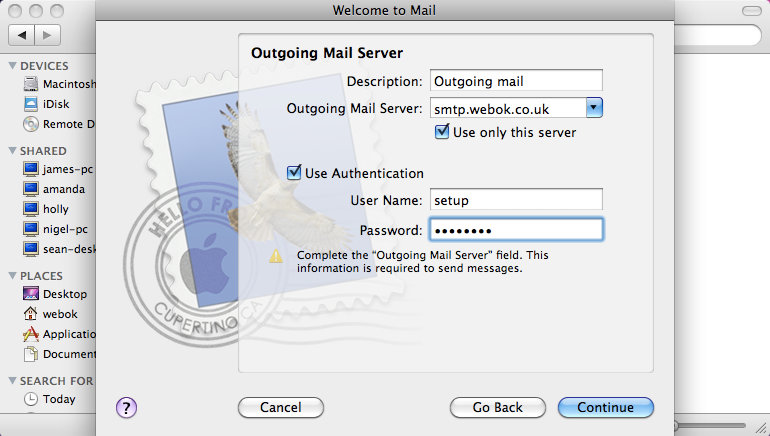Click the 'Password:' label text

391,230
